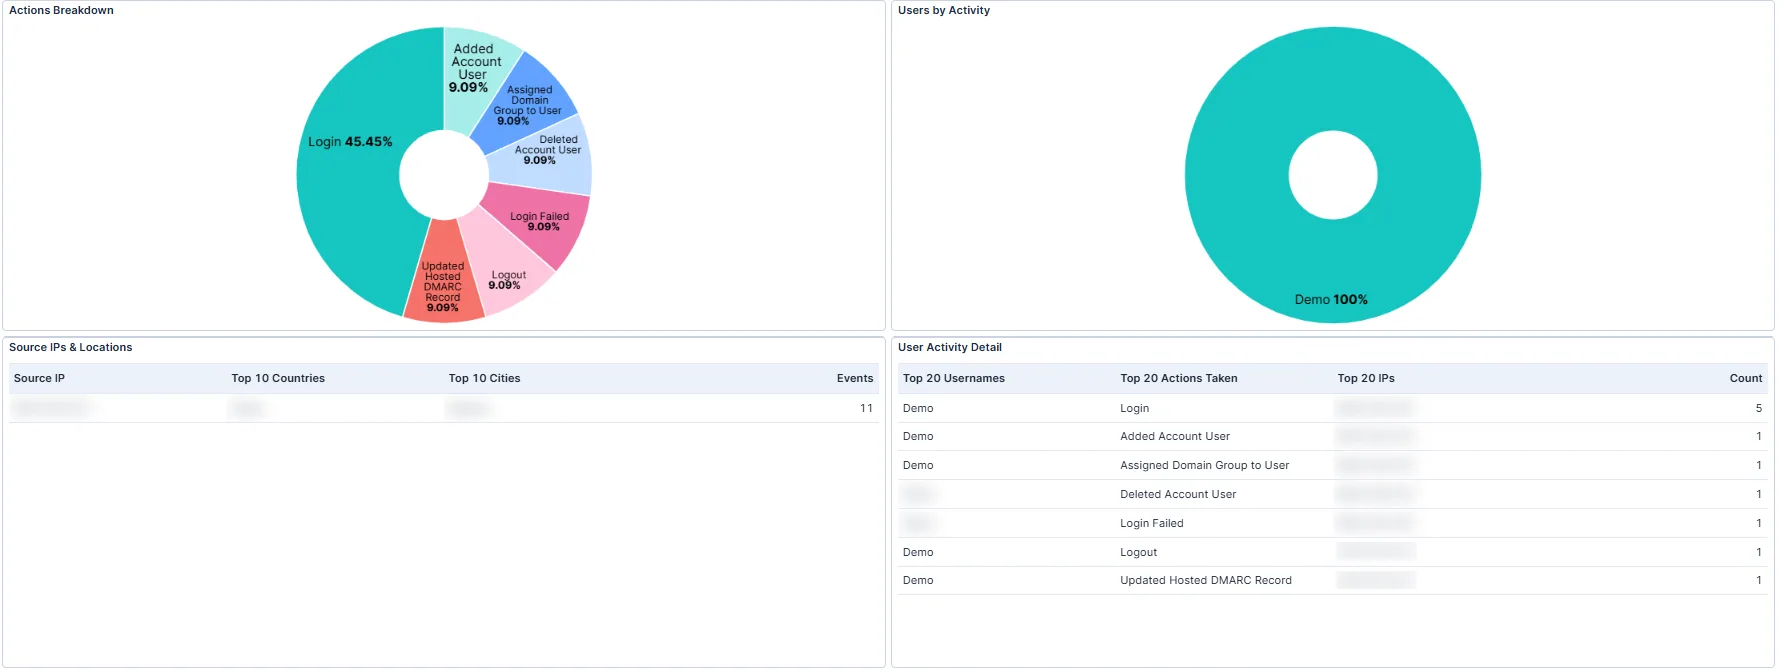Click the Added Account User table cell
This screenshot has height=672, width=1784.
click(x=1175, y=436)
